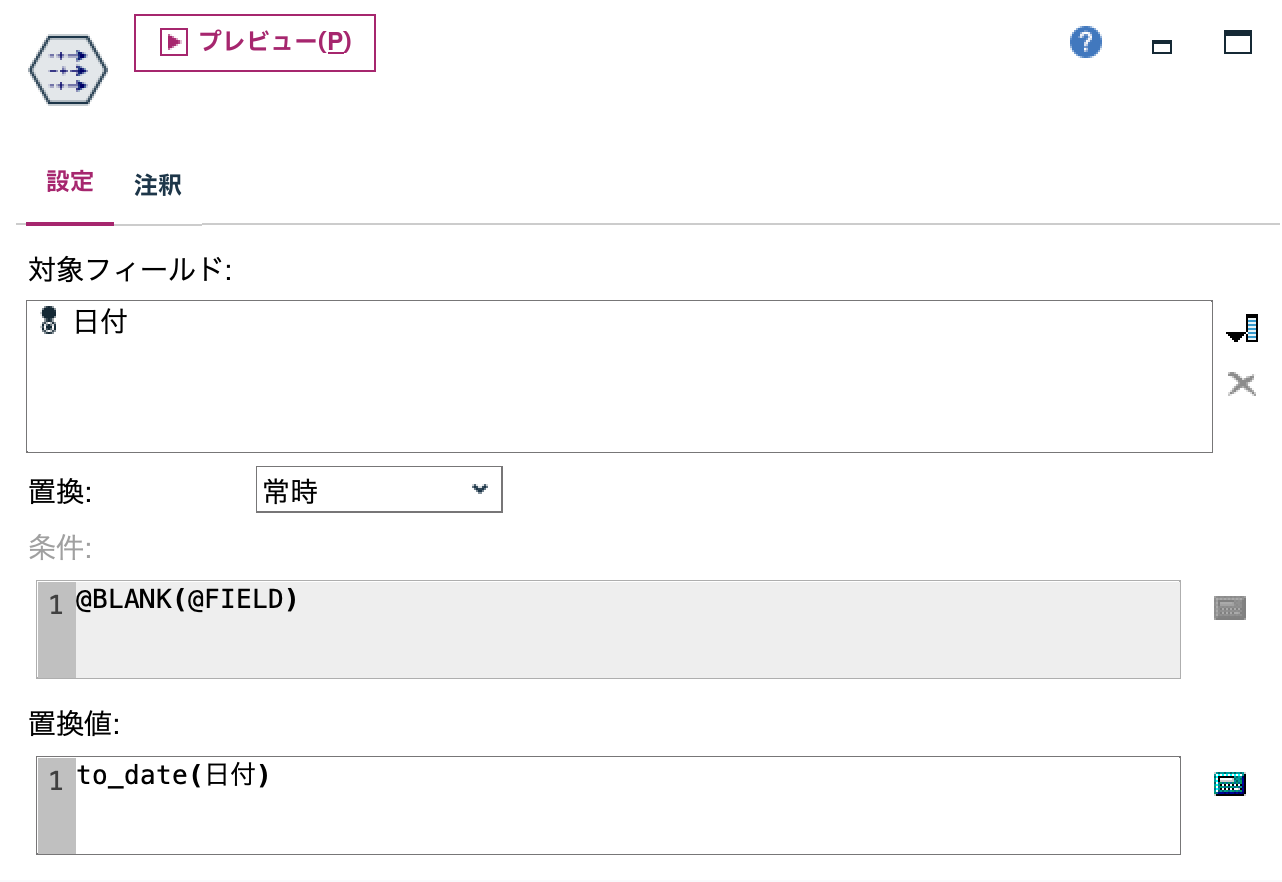Click line number 1 in the replacement editor gutter
This screenshot has width=1282, height=882.
[x=55, y=782]
